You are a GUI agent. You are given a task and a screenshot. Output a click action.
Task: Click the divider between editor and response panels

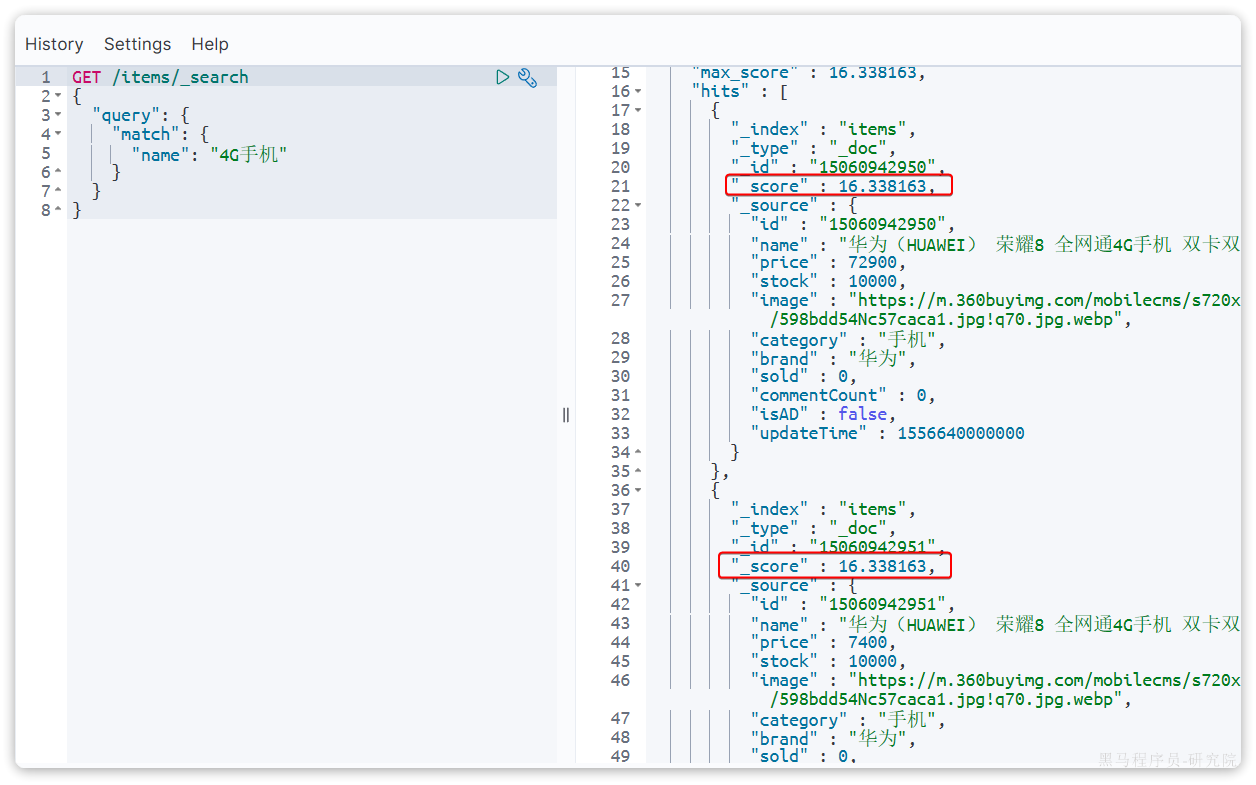[x=566, y=414]
